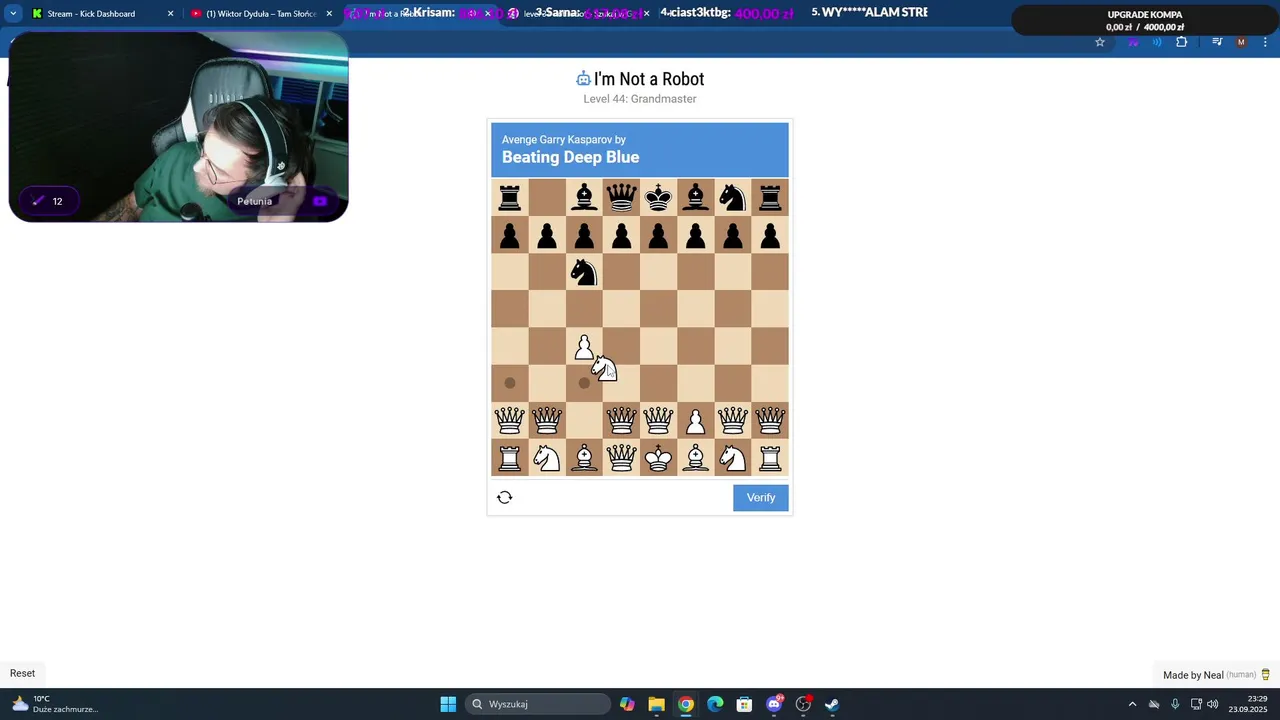Select the white rook on h1

tap(770, 458)
